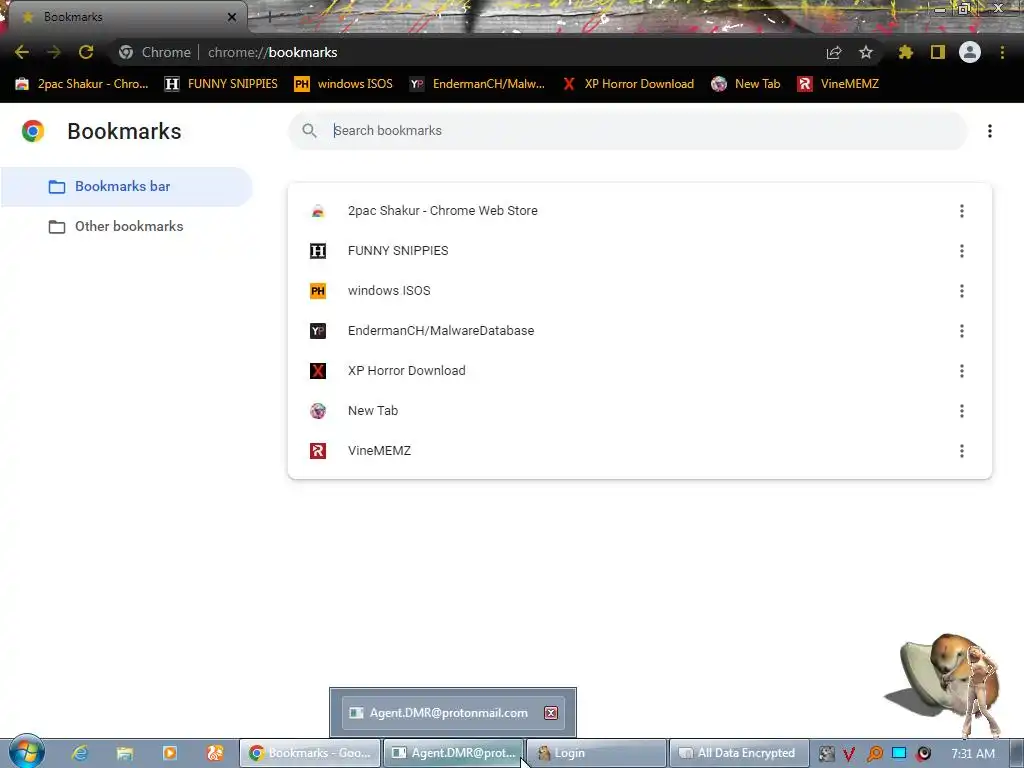Viewport: 1024px width, 768px height.
Task: Open the more actions menu for FUNNY SNIPPIES
Action: tap(962, 251)
